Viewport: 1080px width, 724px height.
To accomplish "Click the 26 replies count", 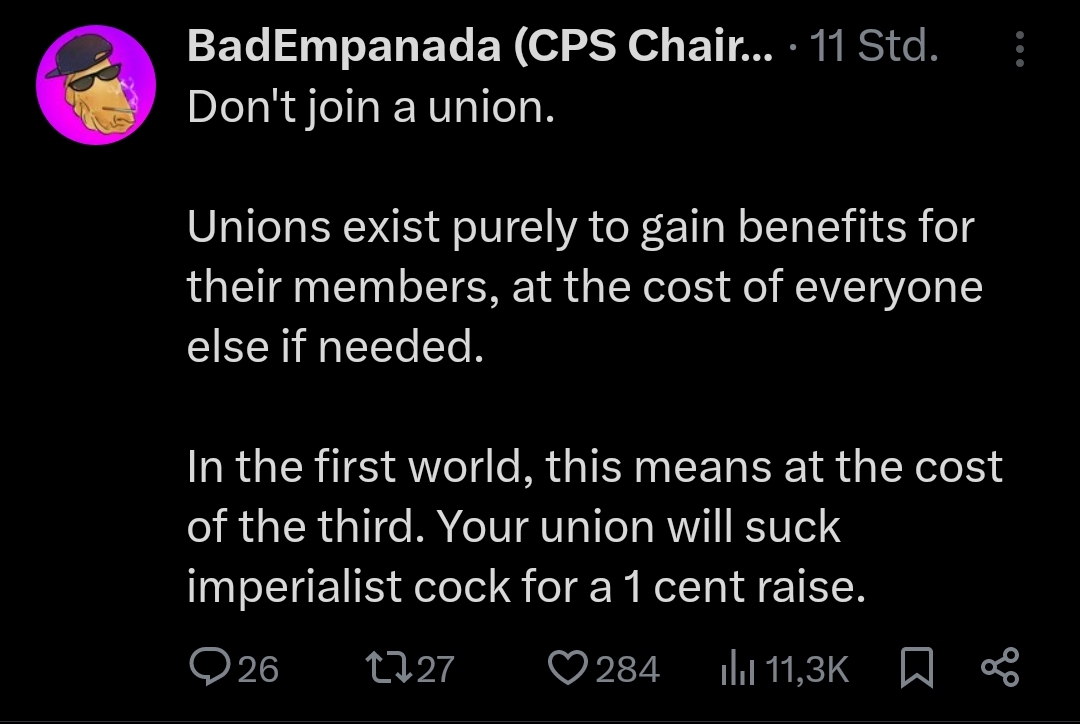I will pyautogui.click(x=258, y=669).
